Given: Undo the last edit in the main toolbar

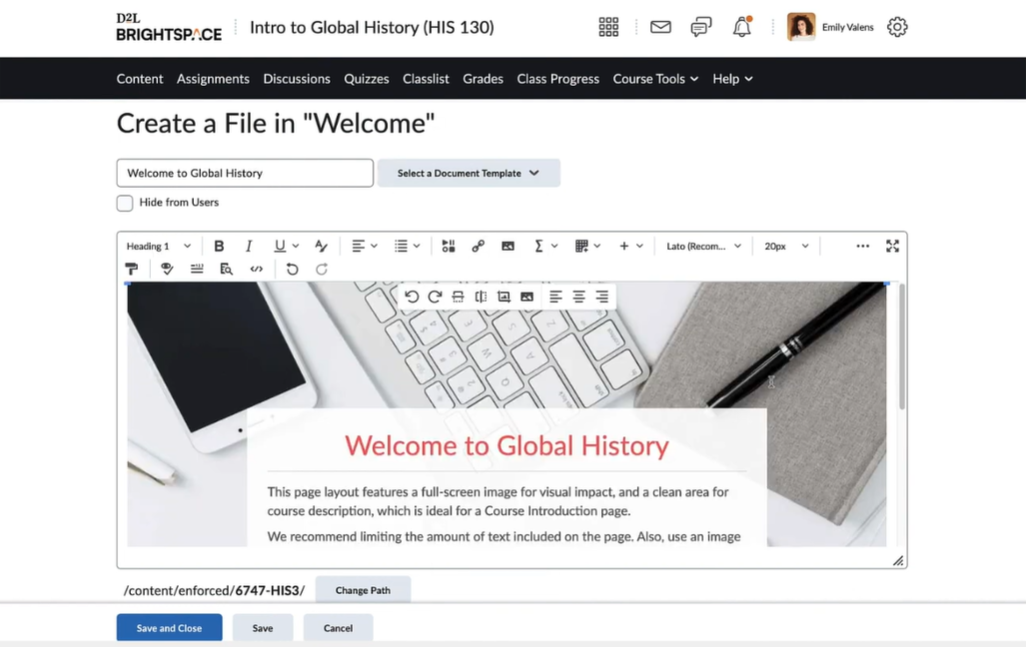Looking at the screenshot, I should pos(292,269).
